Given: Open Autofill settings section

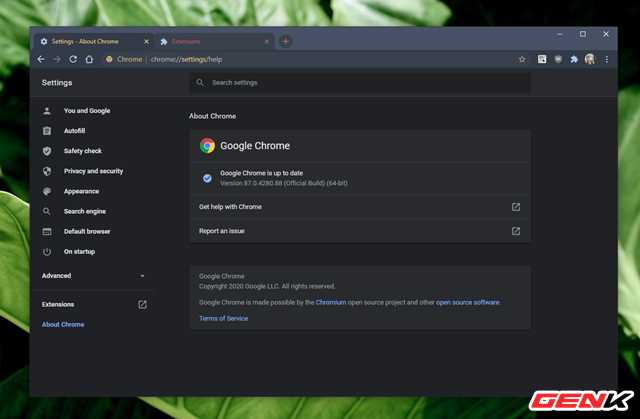Looking at the screenshot, I should (x=74, y=131).
